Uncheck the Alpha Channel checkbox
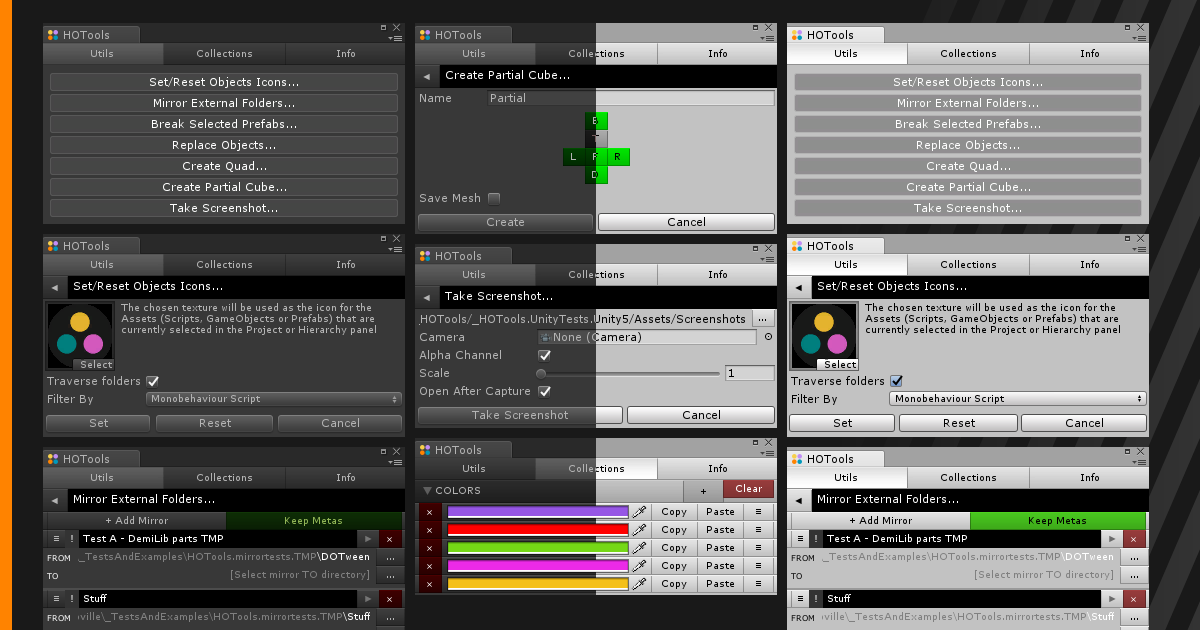The height and width of the screenshot is (630, 1200). 545,356
